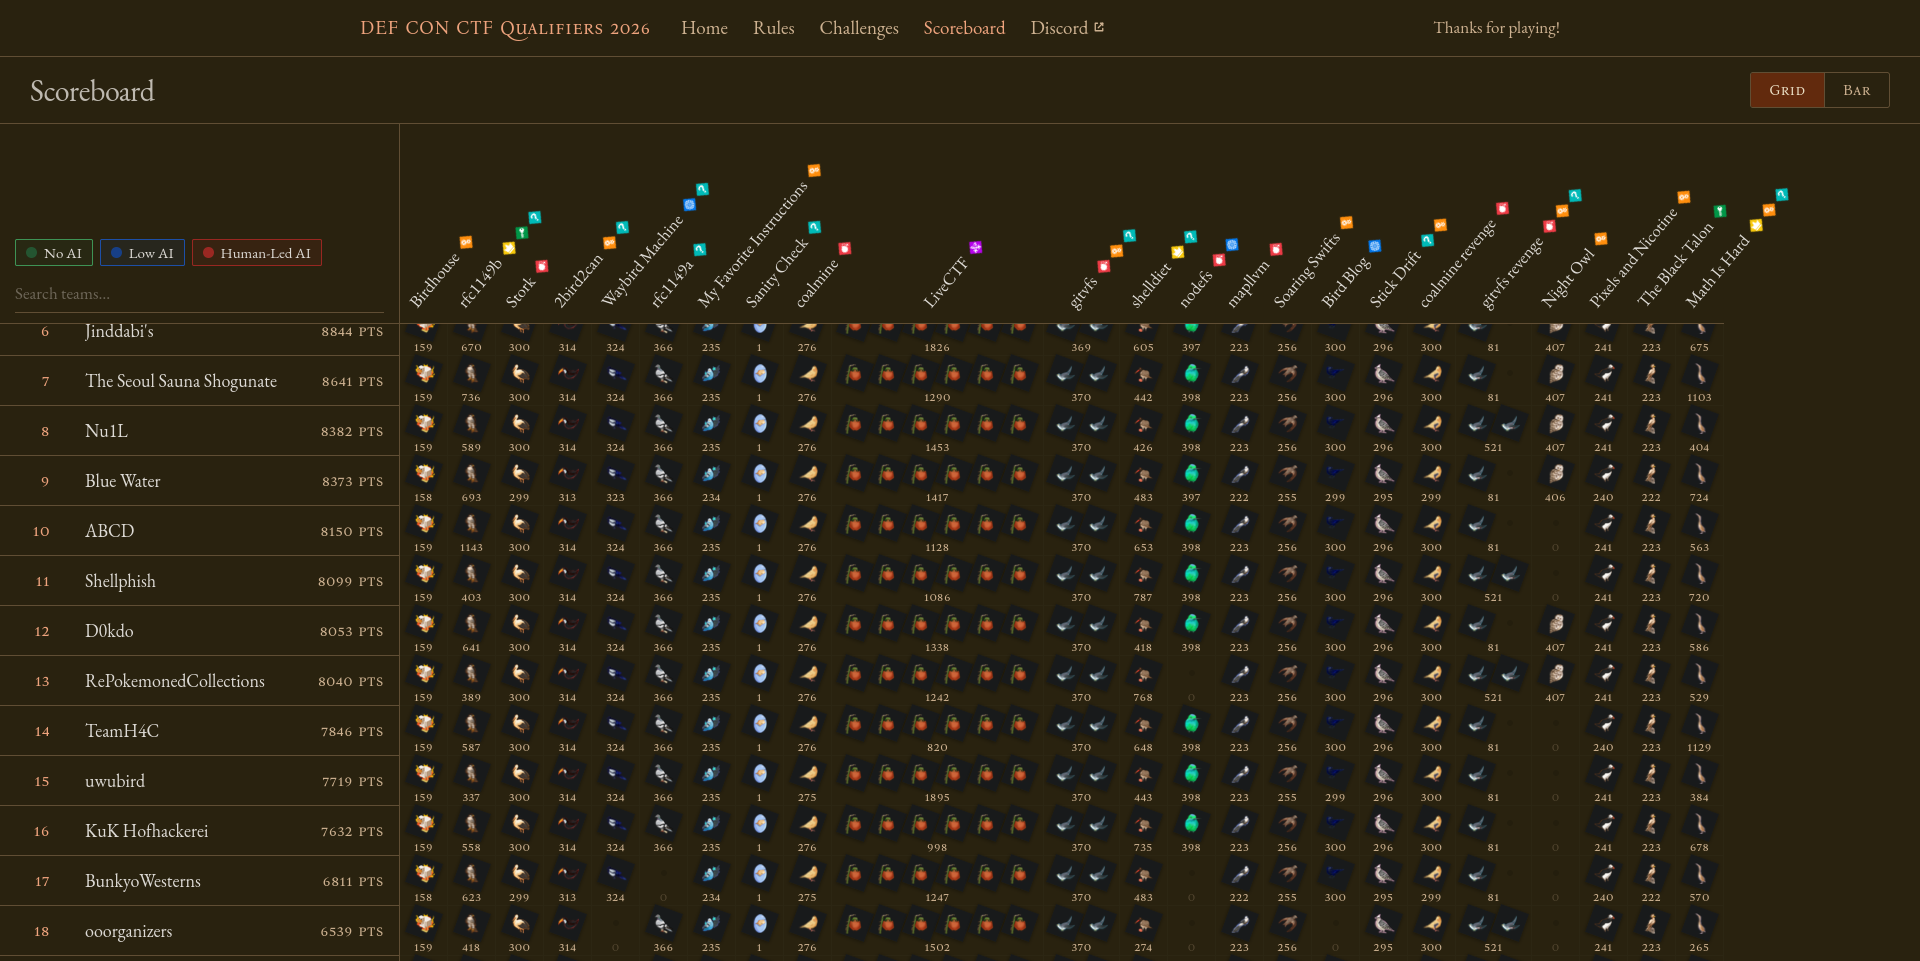Select the My Favorite Instructions icon for Shellphish
Viewport: 1920px width, 961px height.
coord(711,573)
